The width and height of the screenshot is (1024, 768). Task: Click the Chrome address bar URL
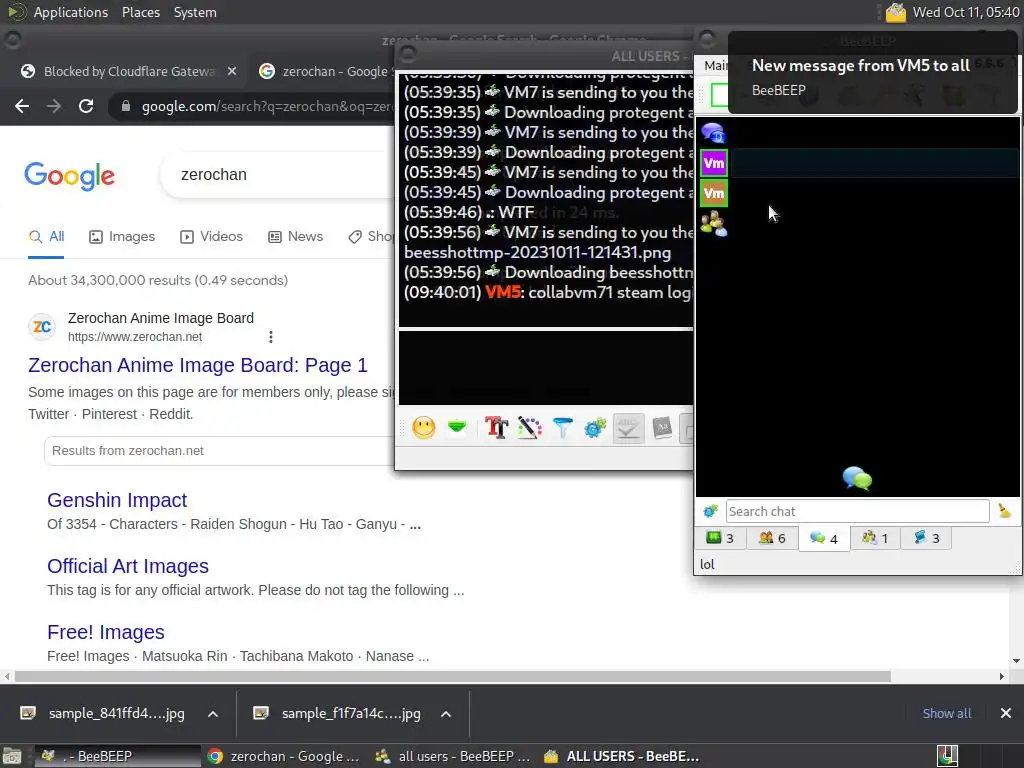tap(268, 106)
